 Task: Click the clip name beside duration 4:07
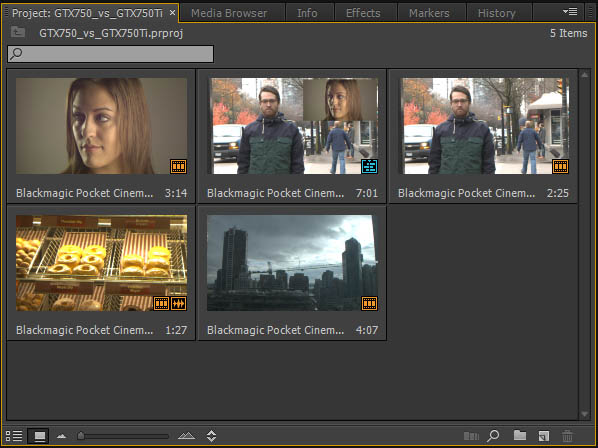(x=276, y=330)
